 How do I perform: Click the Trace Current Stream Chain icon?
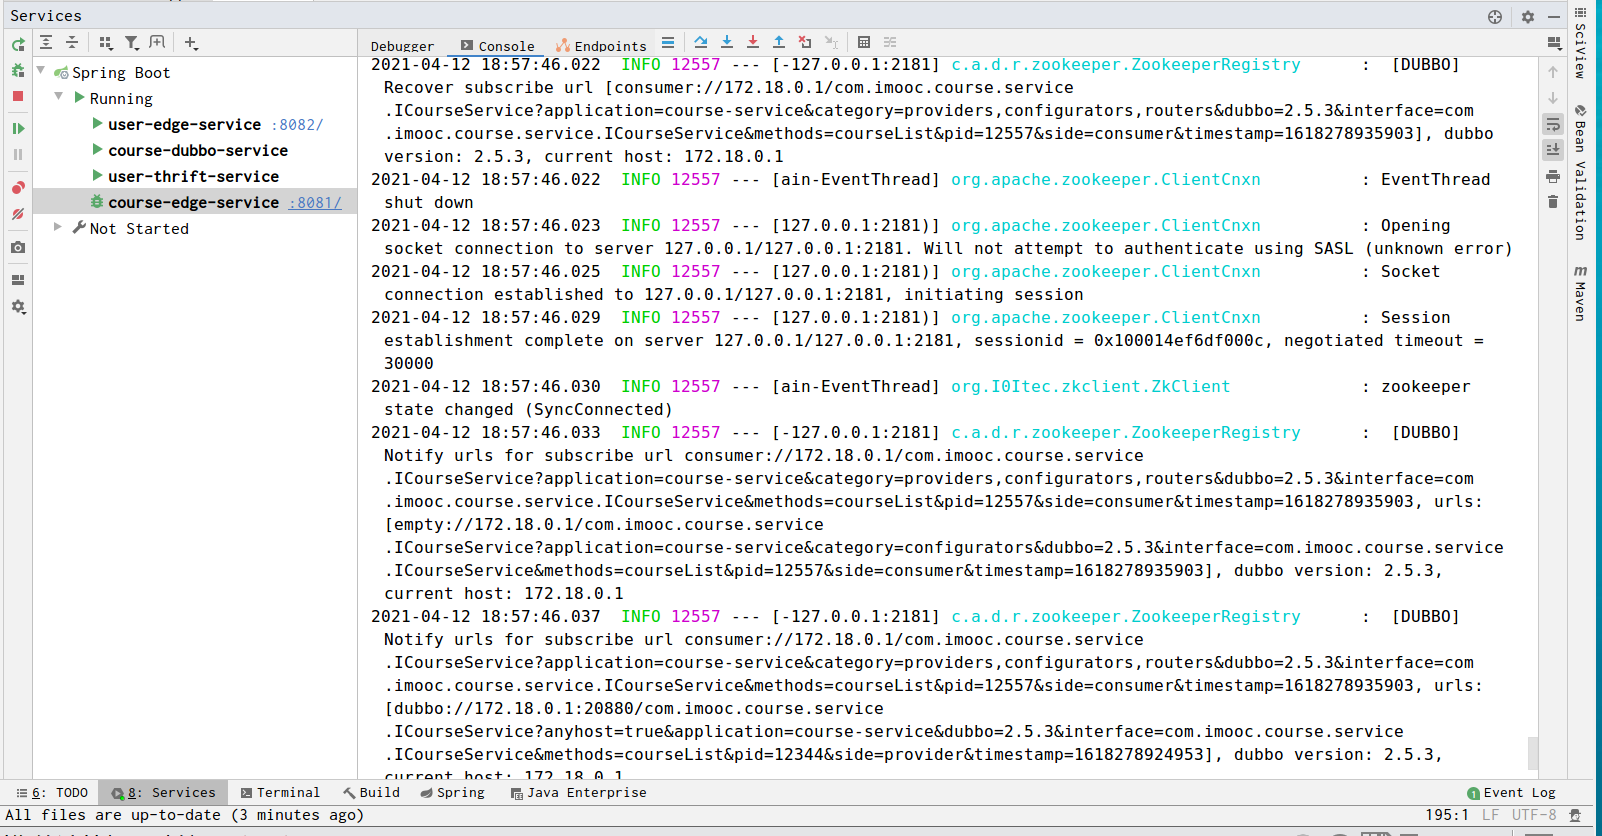point(890,42)
